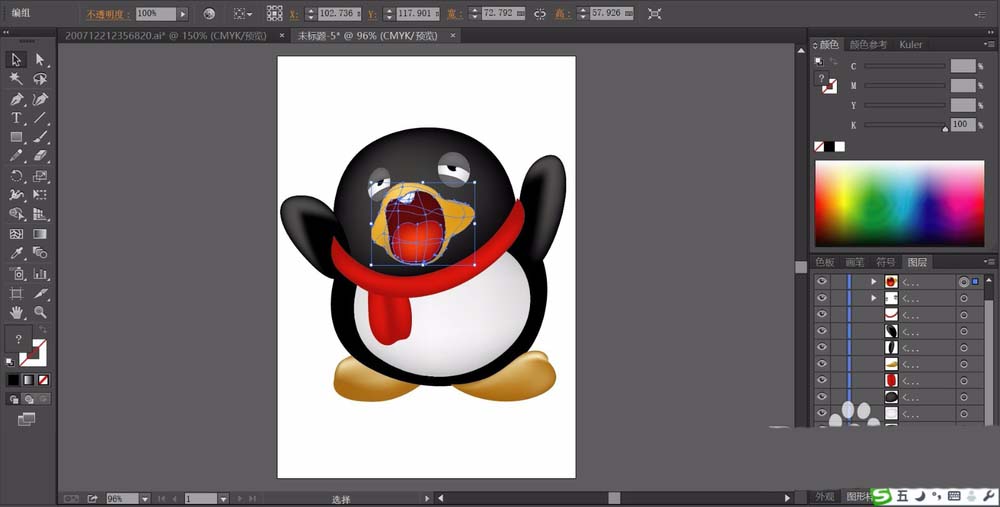Screen dimensions: 1000x507
Task: Click the target circle of the mouth layer
Action: click(964, 281)
